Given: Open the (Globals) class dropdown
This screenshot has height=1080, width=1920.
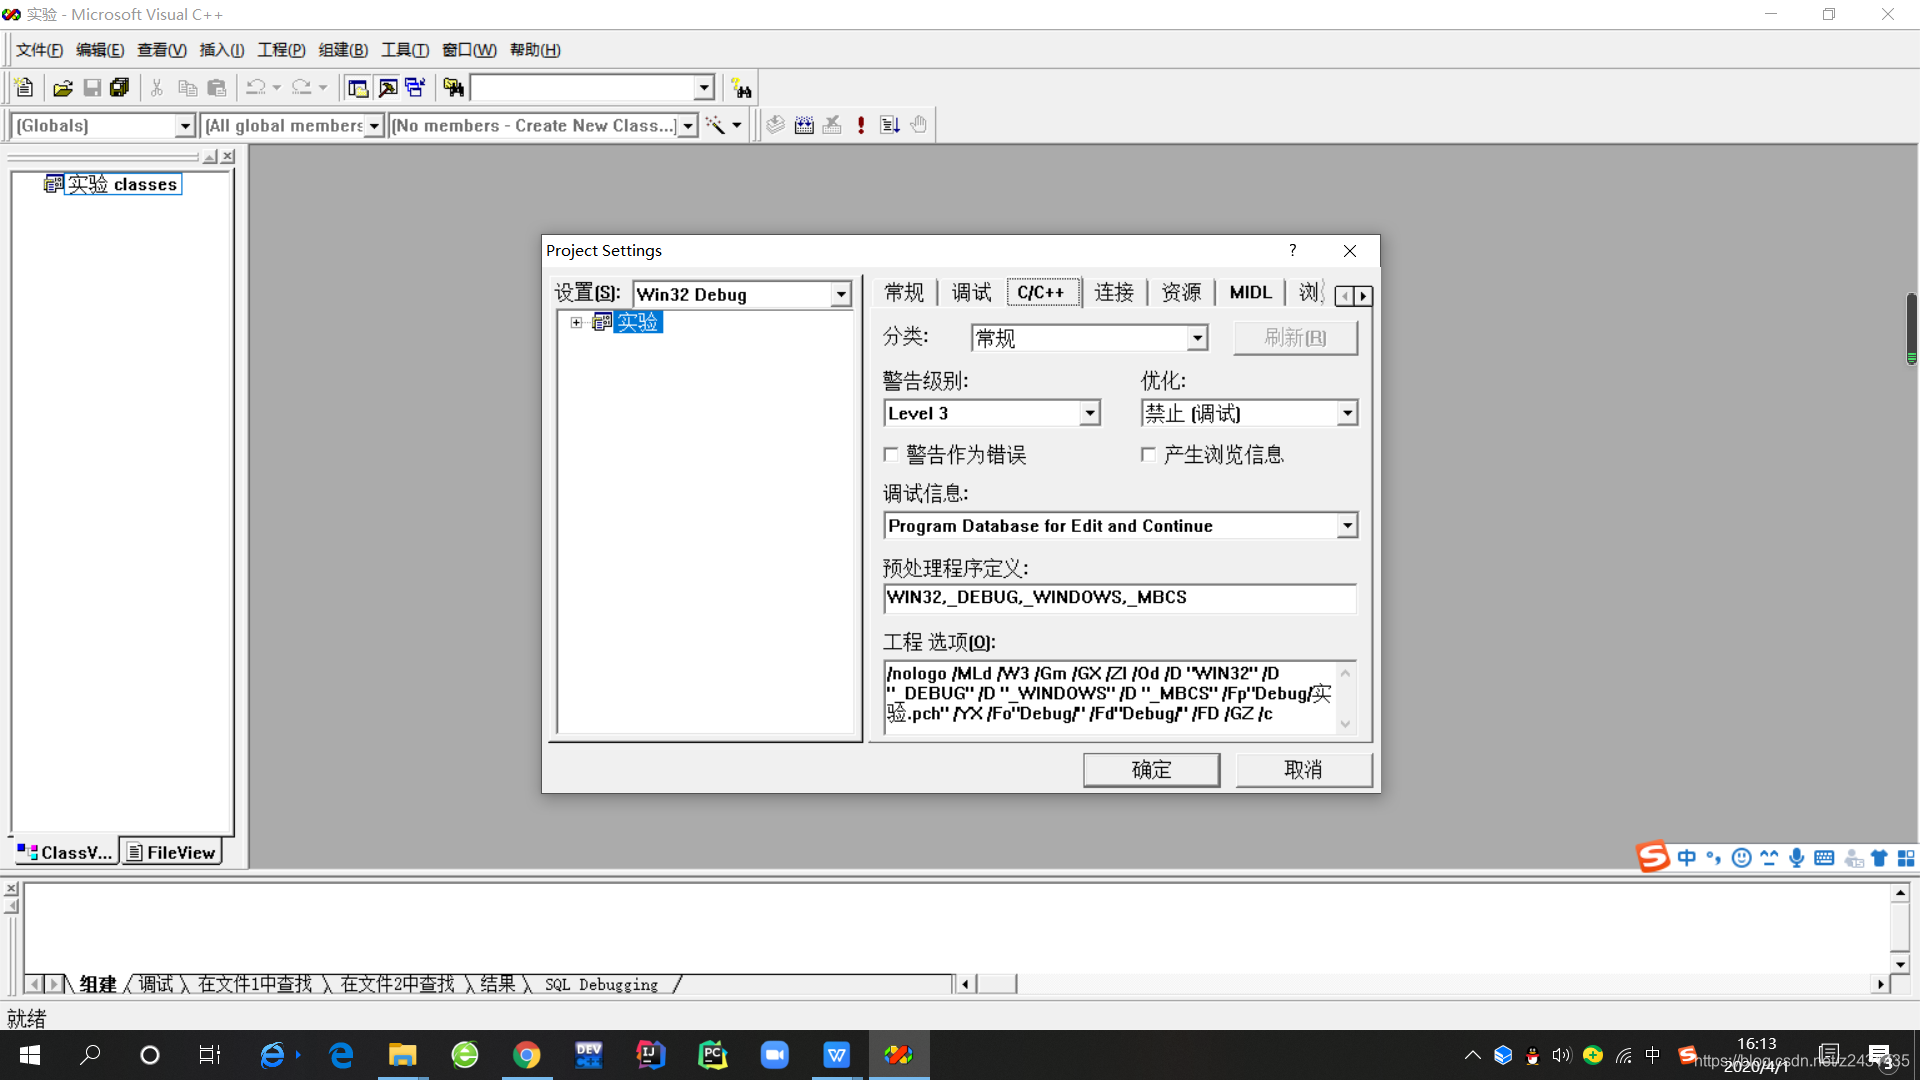Looking at the screenshot, I should [x=184, y=126].
